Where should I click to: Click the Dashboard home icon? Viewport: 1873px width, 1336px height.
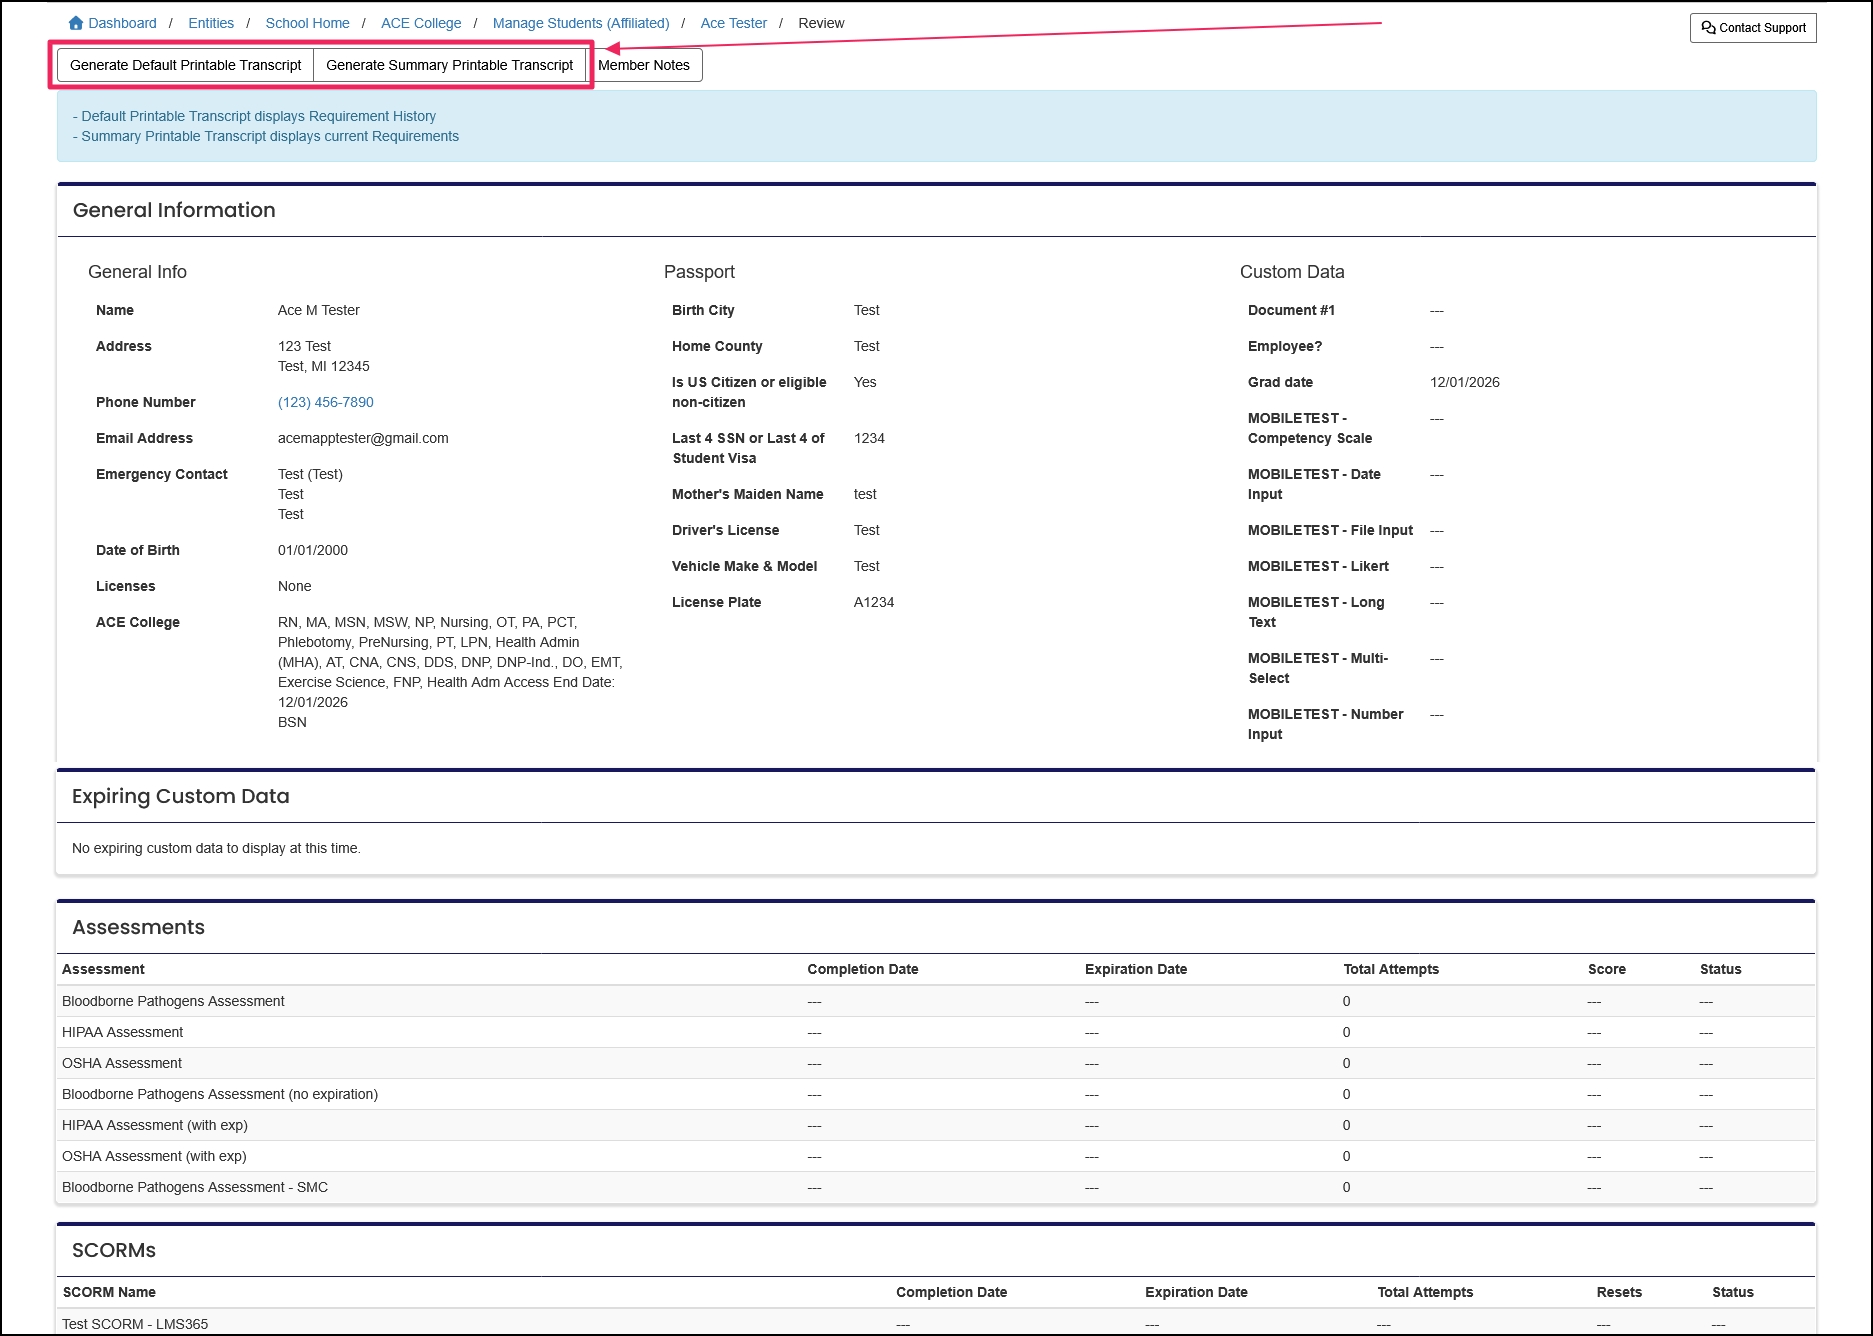pyautogui.click(x=76, y=23)
